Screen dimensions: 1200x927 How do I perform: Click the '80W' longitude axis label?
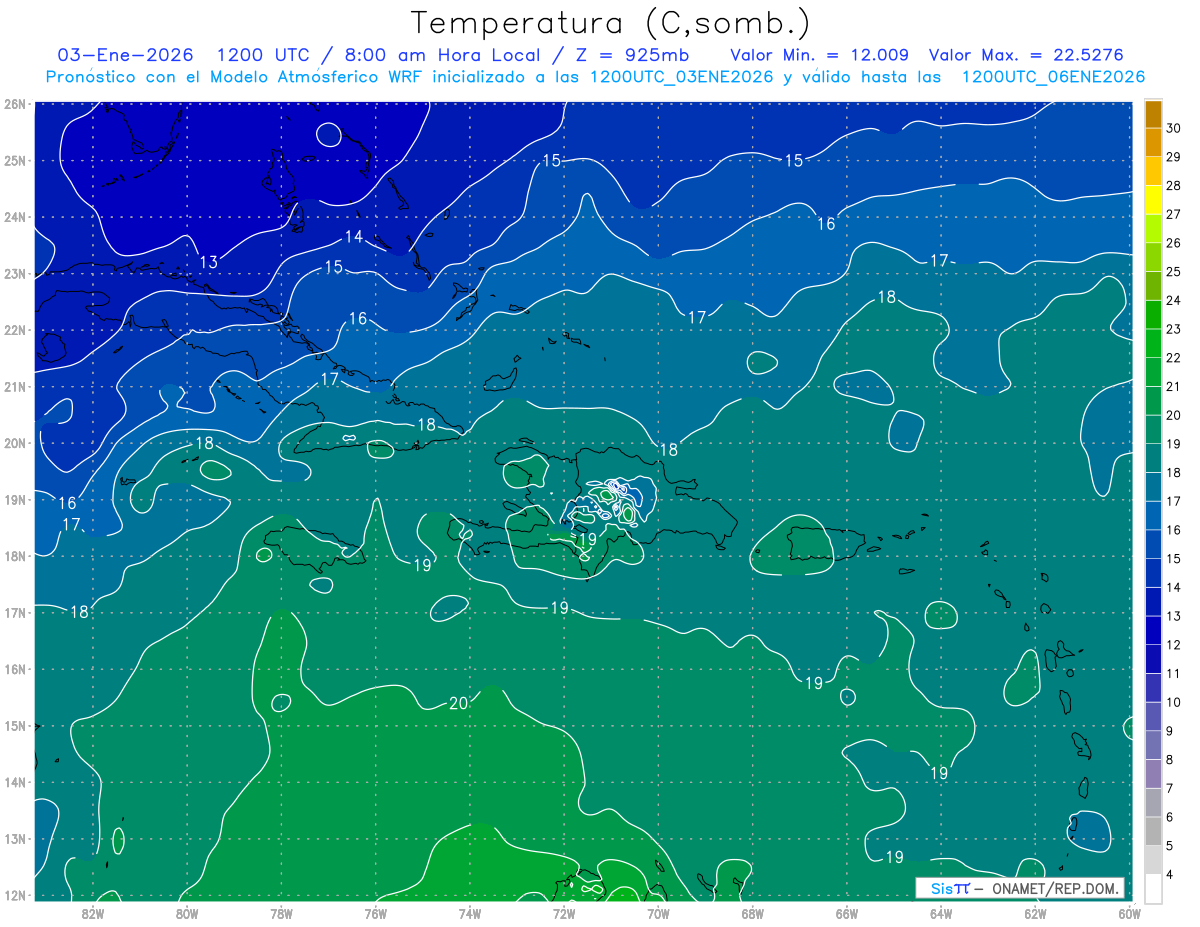(x=186, y=913)
